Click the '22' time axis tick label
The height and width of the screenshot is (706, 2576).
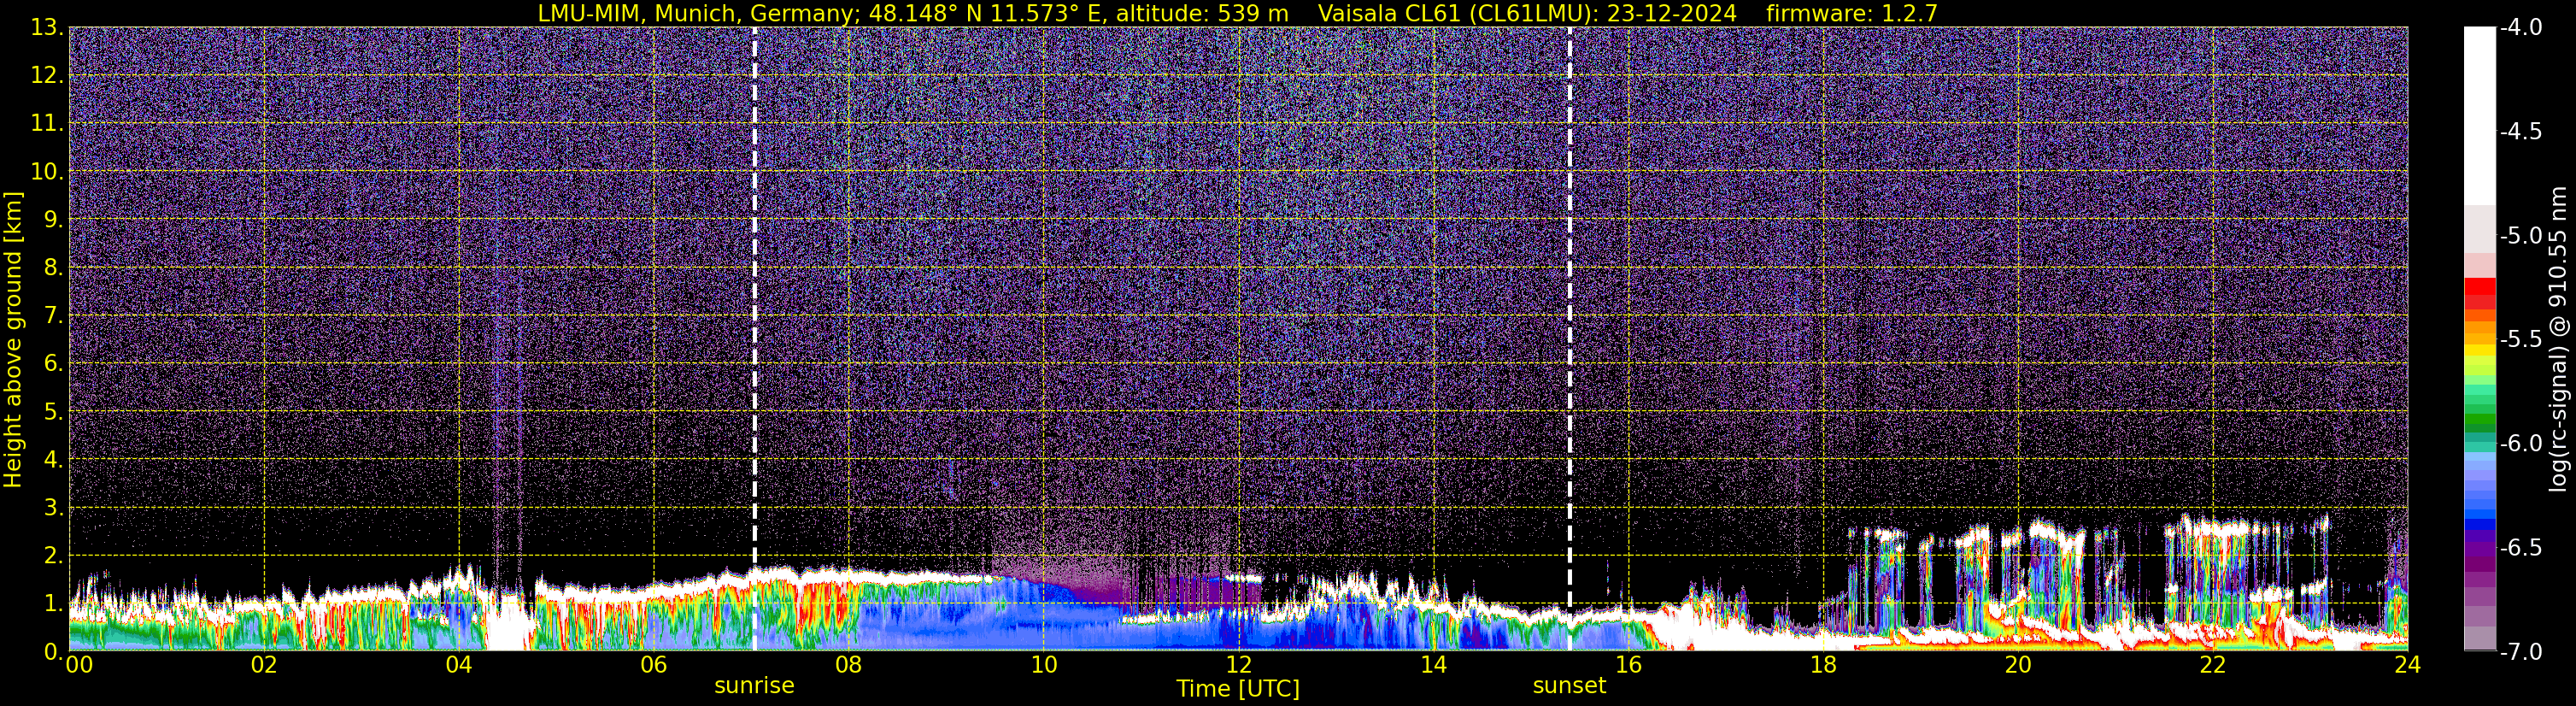(x=2213, y=665)
